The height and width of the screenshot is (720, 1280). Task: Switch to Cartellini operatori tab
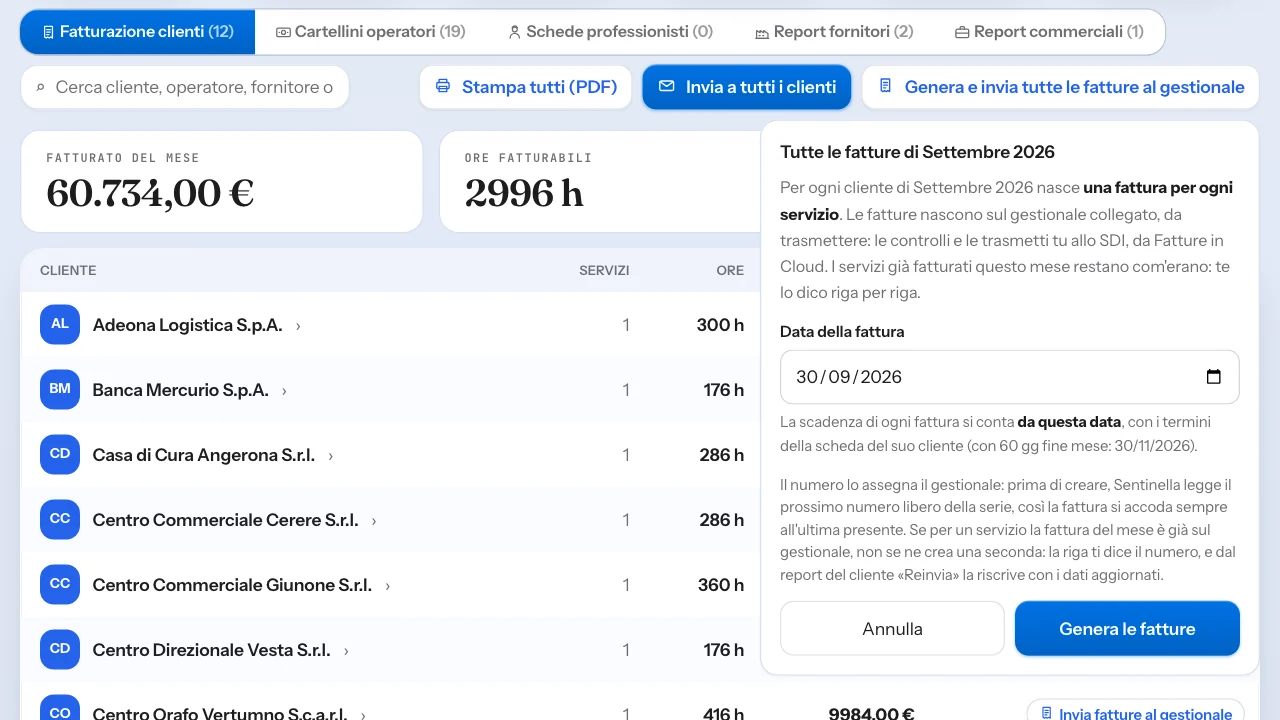pyautogui.click(x=371, y=32)
